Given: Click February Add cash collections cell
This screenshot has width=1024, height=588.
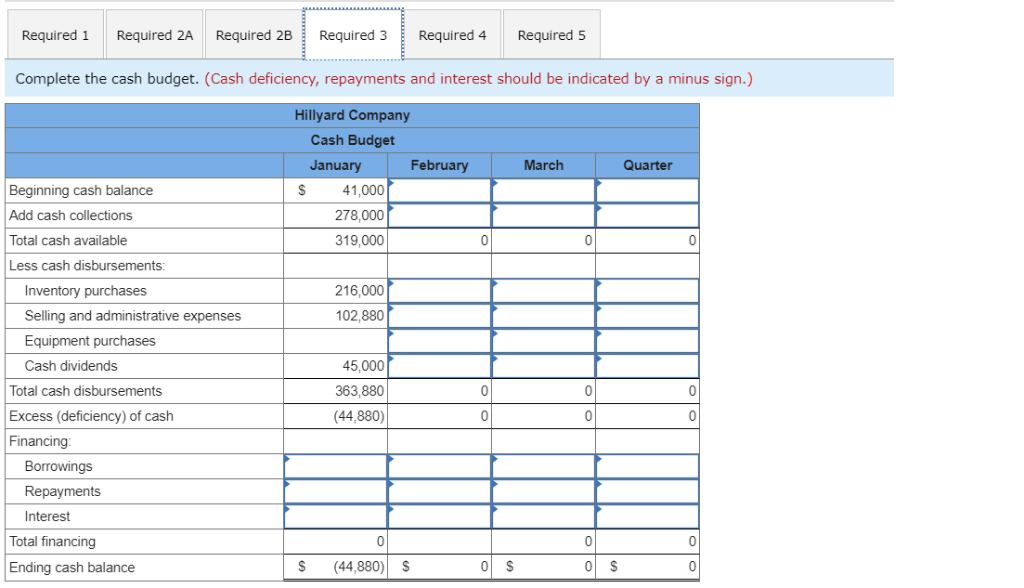Looking at the screenshot, I should (440, 215).
